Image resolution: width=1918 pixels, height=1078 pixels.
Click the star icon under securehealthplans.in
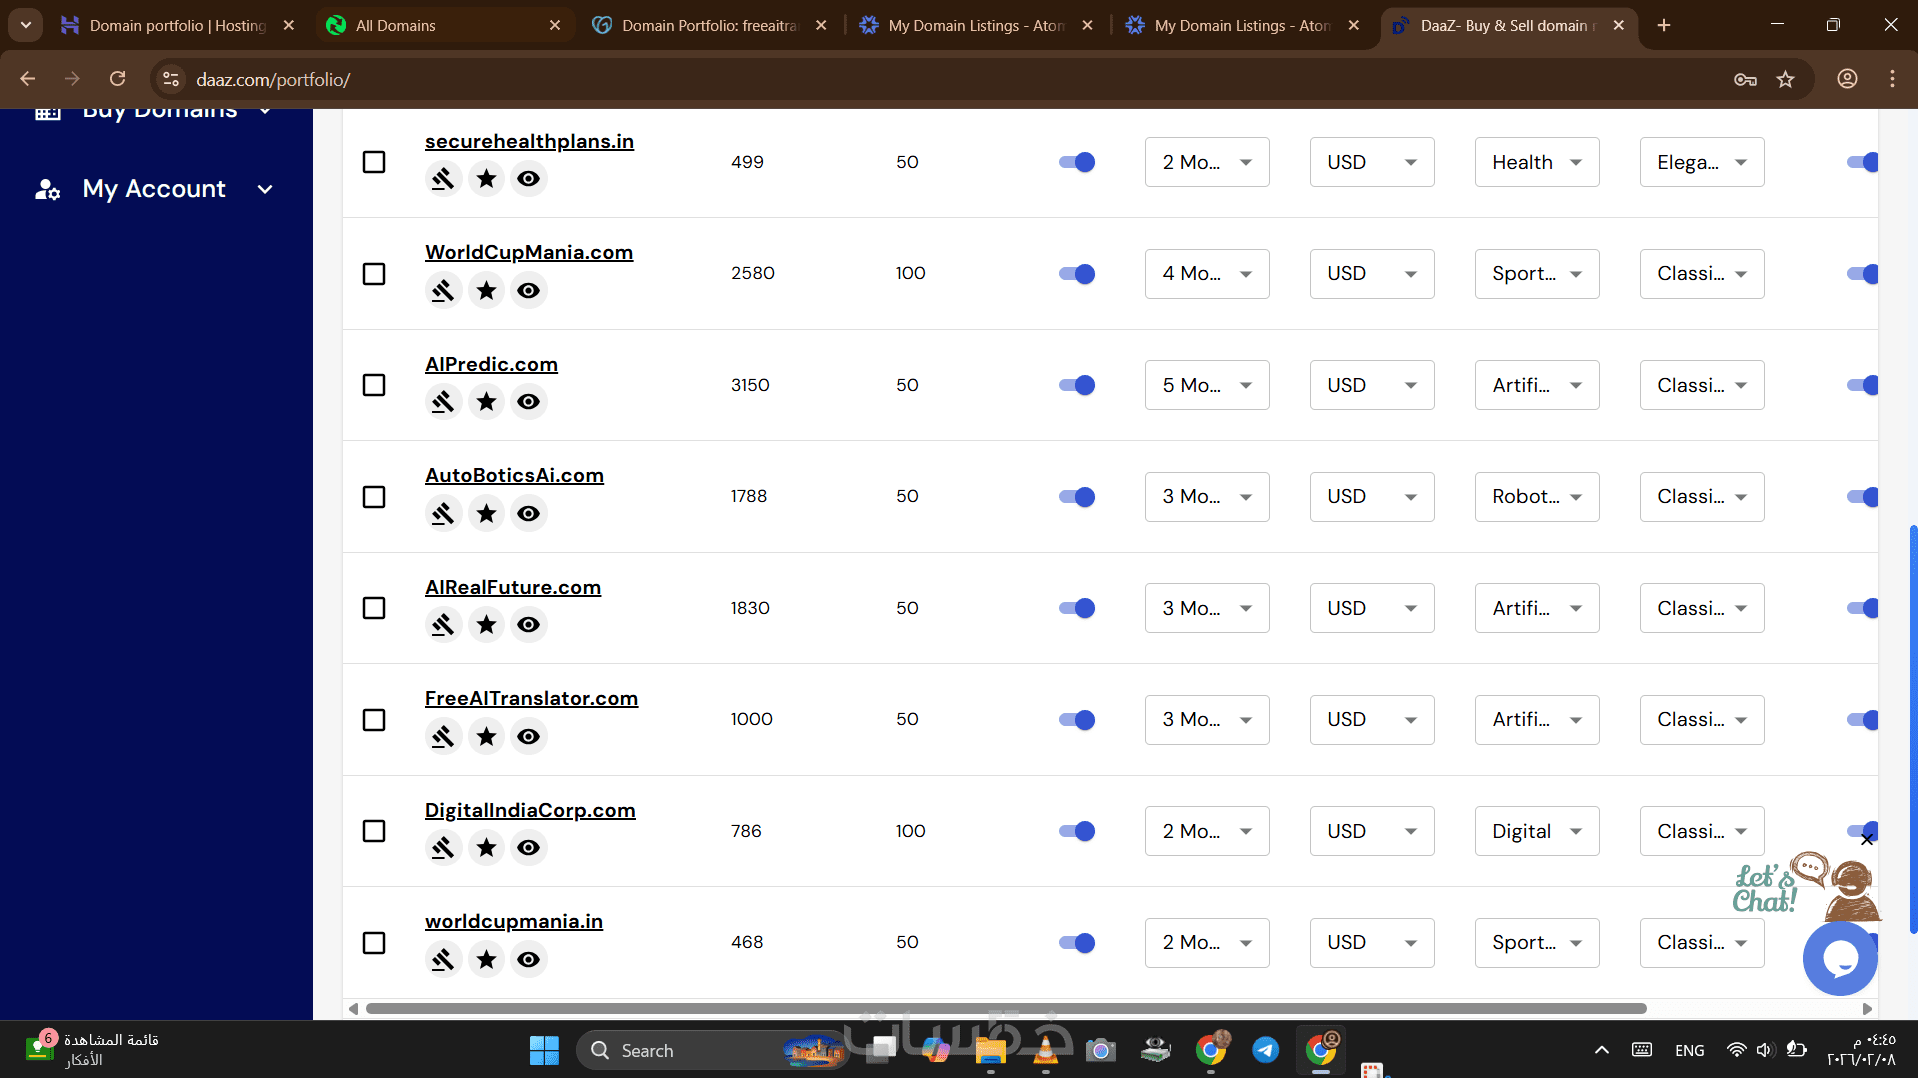point(487,178)
